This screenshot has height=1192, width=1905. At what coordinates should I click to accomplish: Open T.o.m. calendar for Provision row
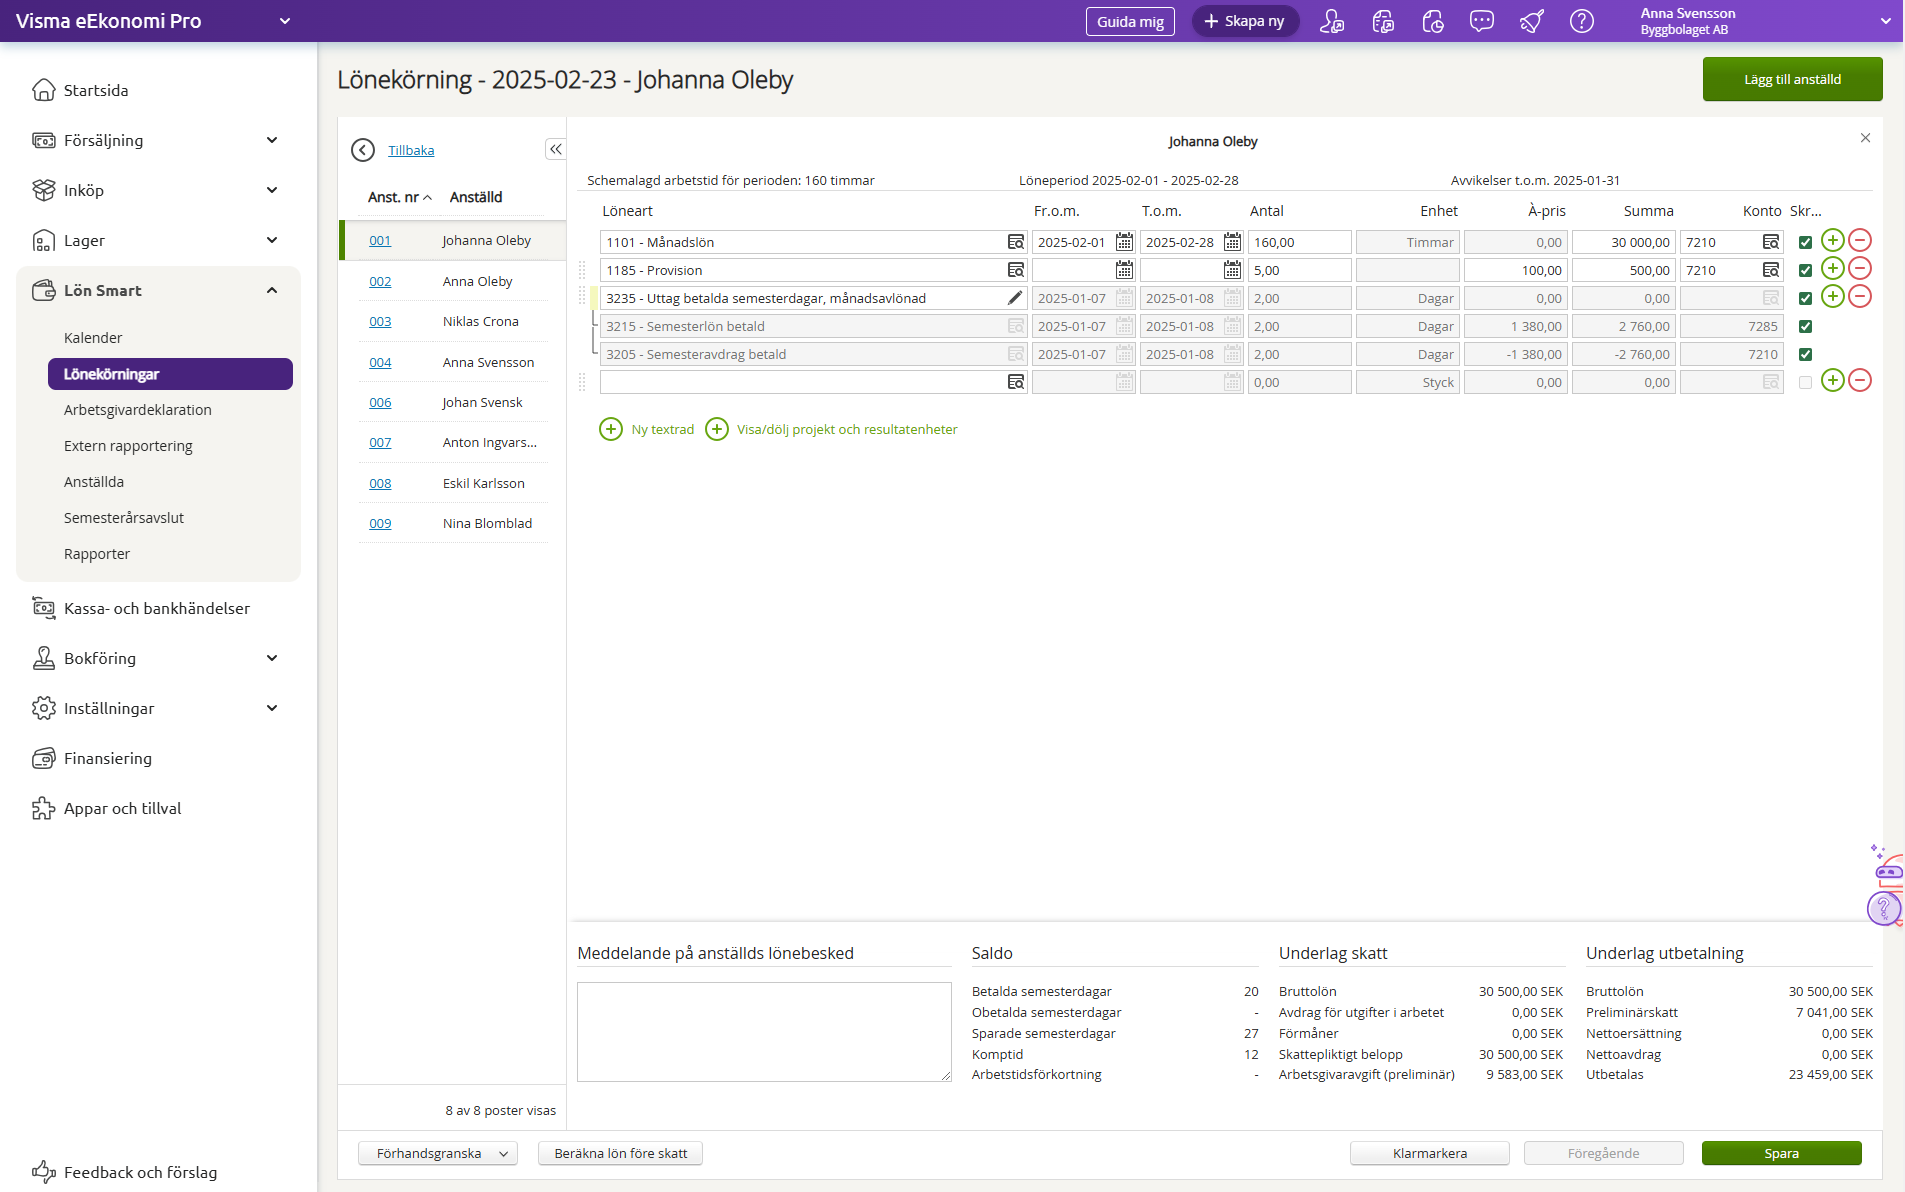(1232, 270)
